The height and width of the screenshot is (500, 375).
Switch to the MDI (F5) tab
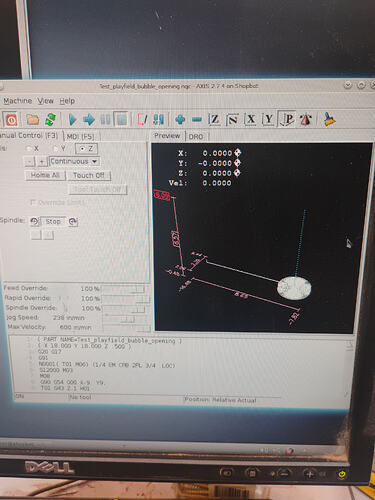pos(81,137)
